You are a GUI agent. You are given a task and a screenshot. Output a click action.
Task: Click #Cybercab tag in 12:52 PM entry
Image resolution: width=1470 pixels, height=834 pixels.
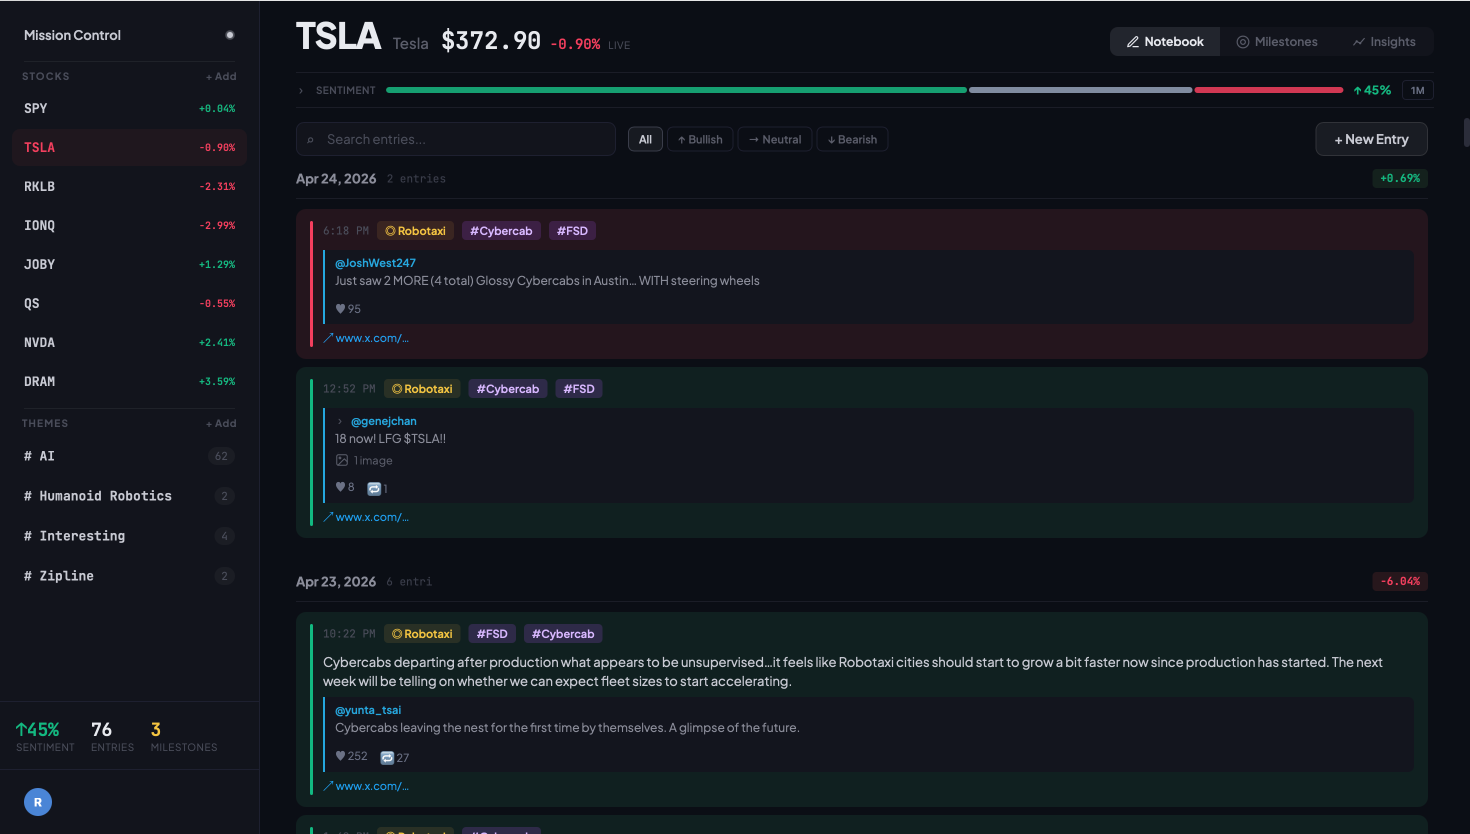pyautogui.click(x=508, y=389)
